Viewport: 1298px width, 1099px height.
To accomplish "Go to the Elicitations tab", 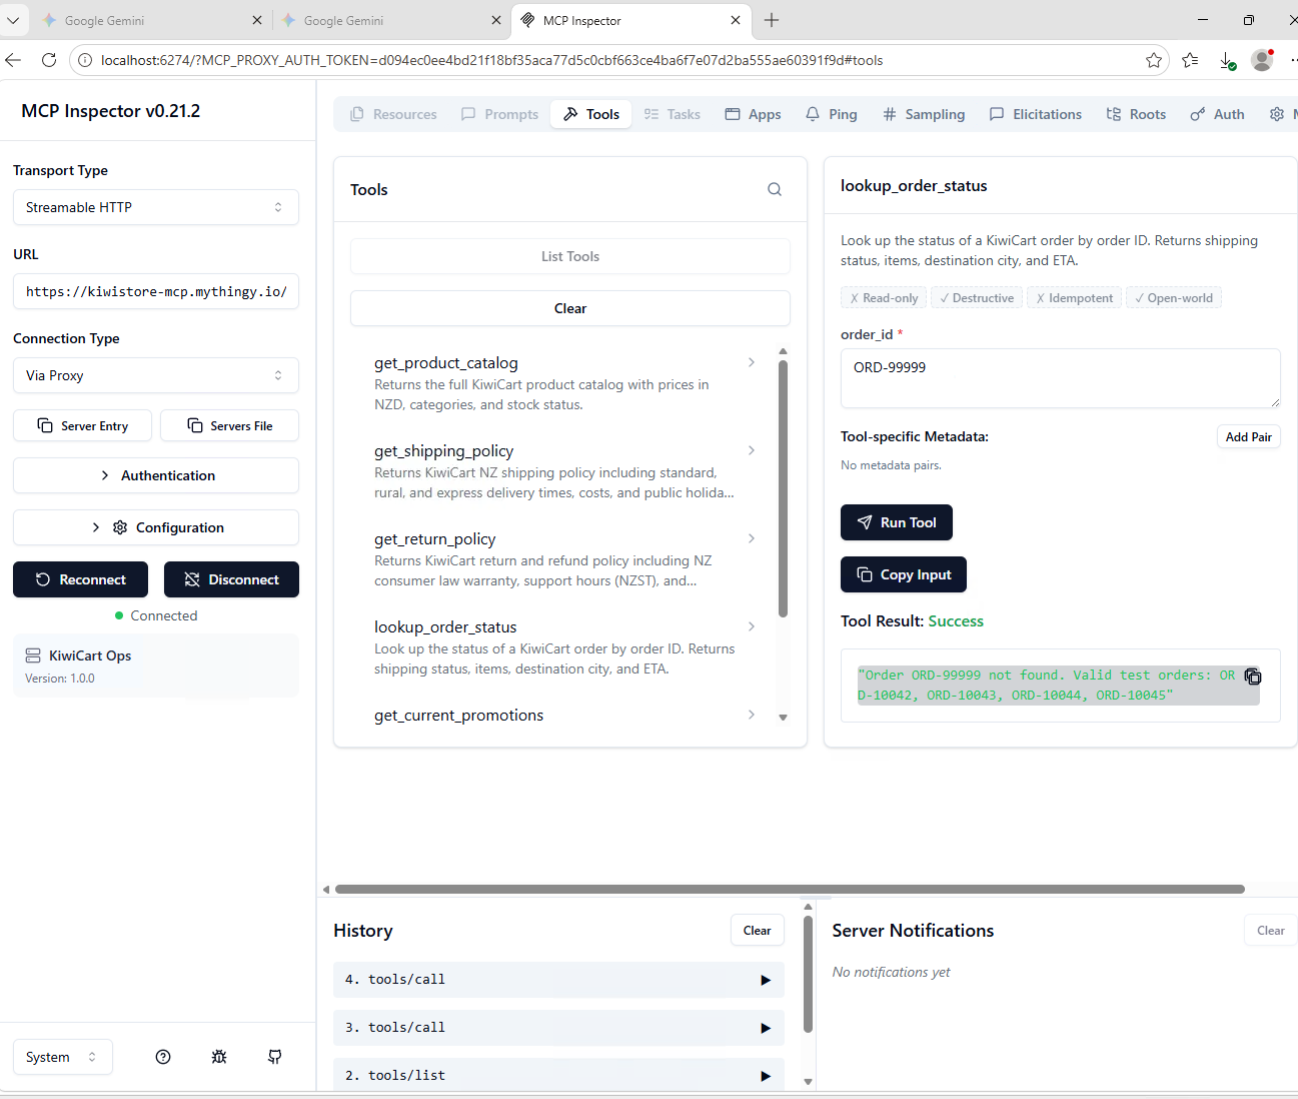I will (1035, 114).
